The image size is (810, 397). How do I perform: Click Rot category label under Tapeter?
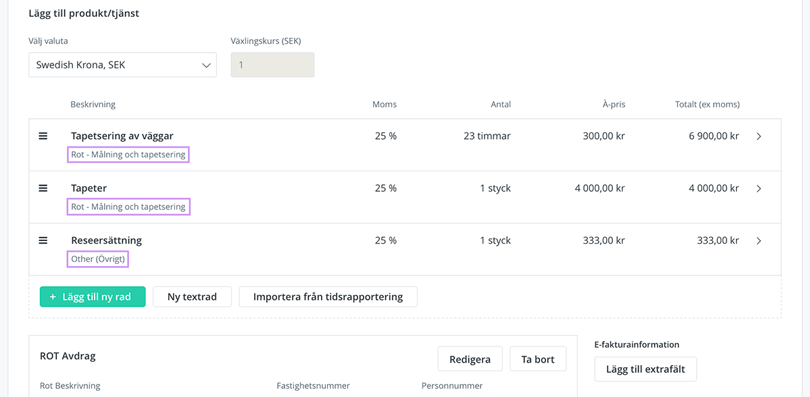pos(128,207)
